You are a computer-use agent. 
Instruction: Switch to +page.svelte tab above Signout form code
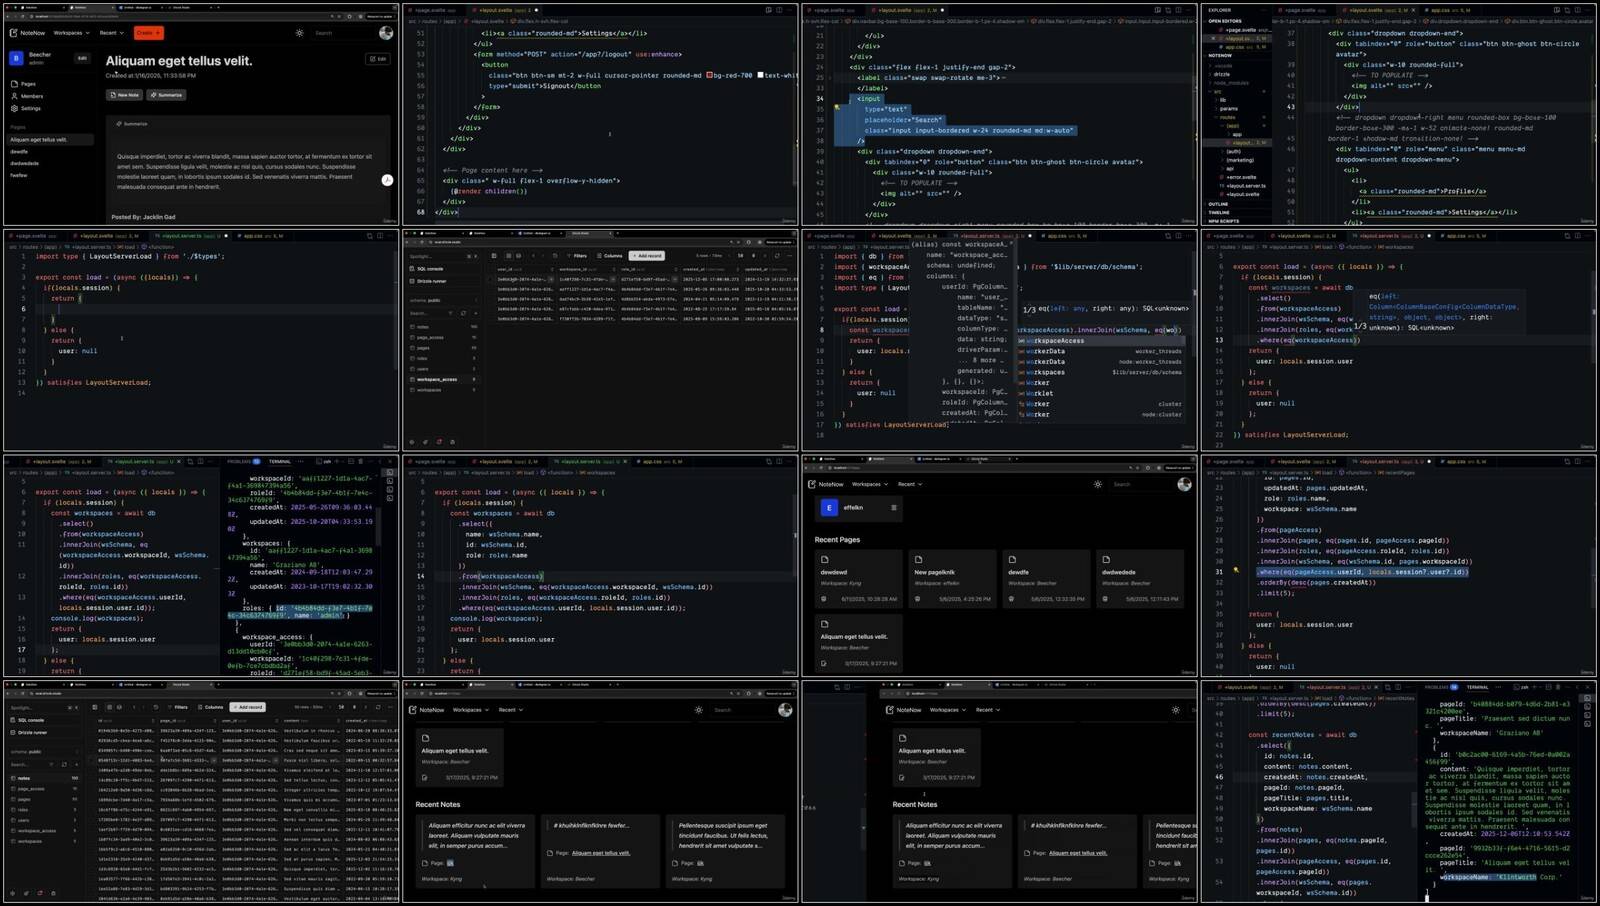[x=432, y=10]
